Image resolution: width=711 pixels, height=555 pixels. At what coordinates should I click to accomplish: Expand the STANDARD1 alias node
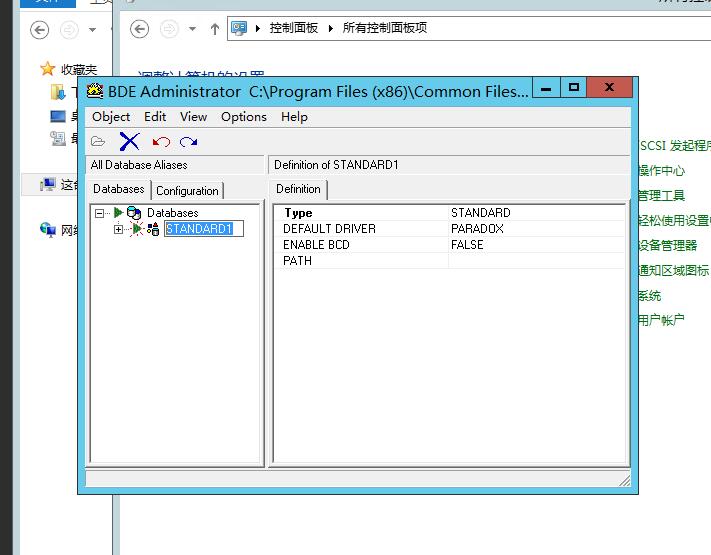pos(118,229)
